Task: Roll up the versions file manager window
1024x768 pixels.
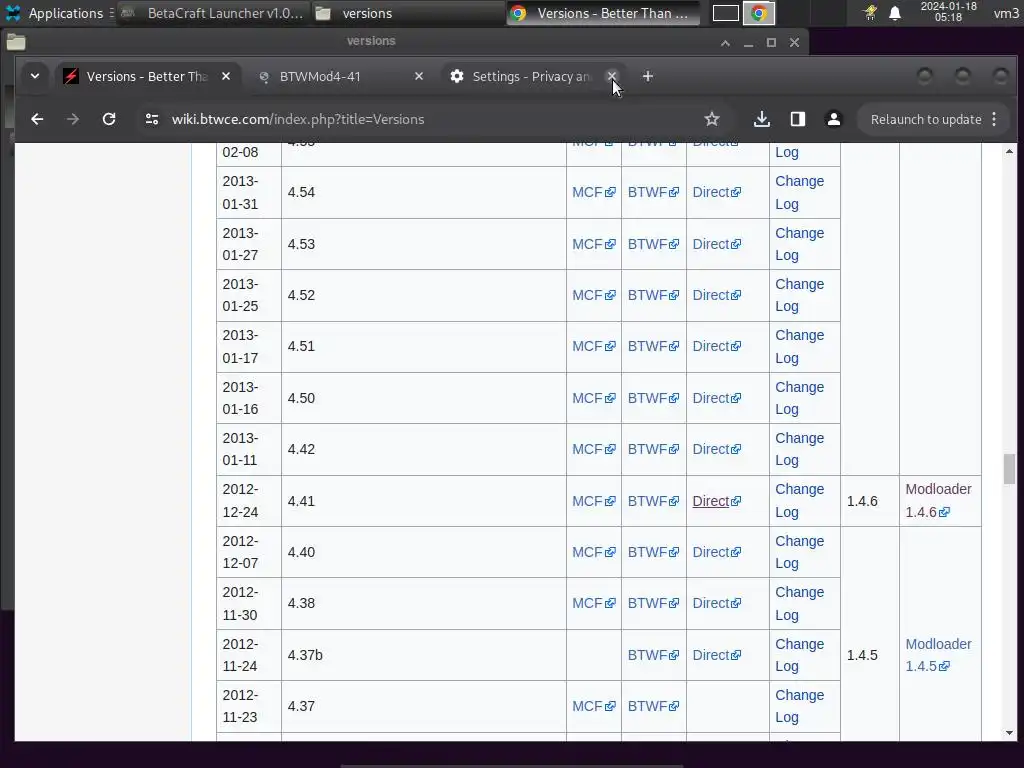Action: point(726,42)
